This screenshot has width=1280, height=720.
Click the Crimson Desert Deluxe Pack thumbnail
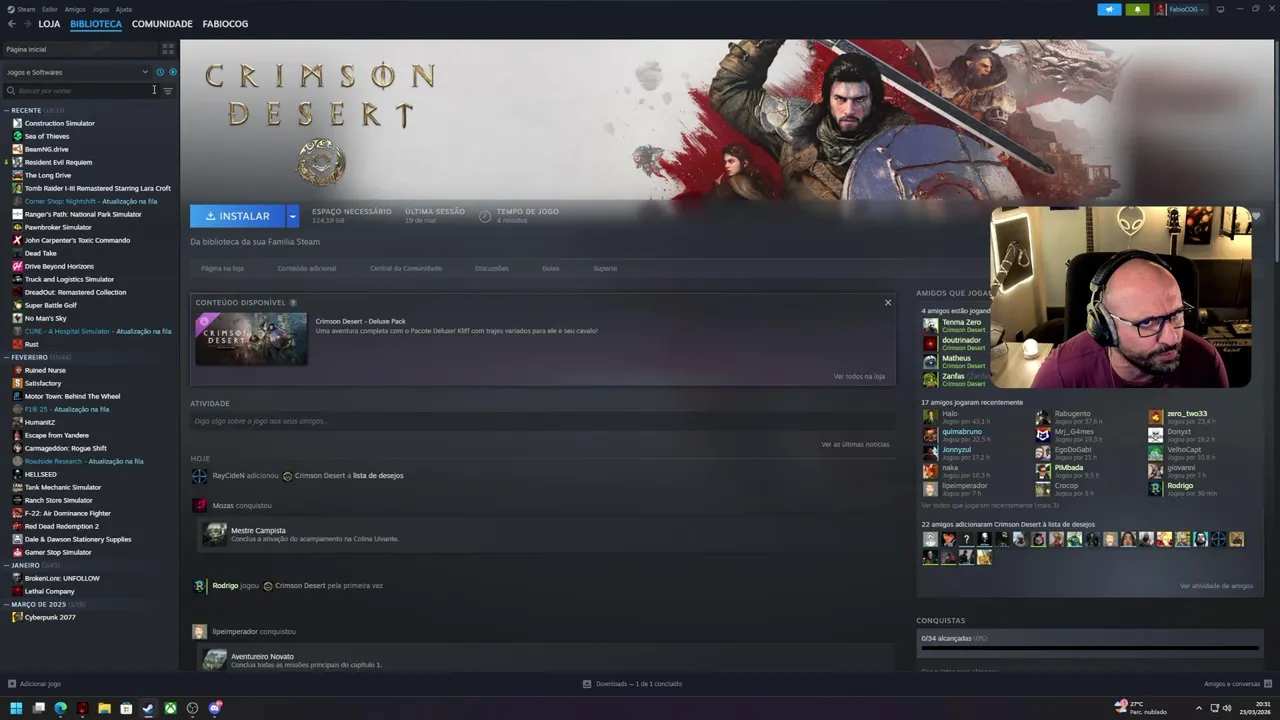click(x=251, y=339)
